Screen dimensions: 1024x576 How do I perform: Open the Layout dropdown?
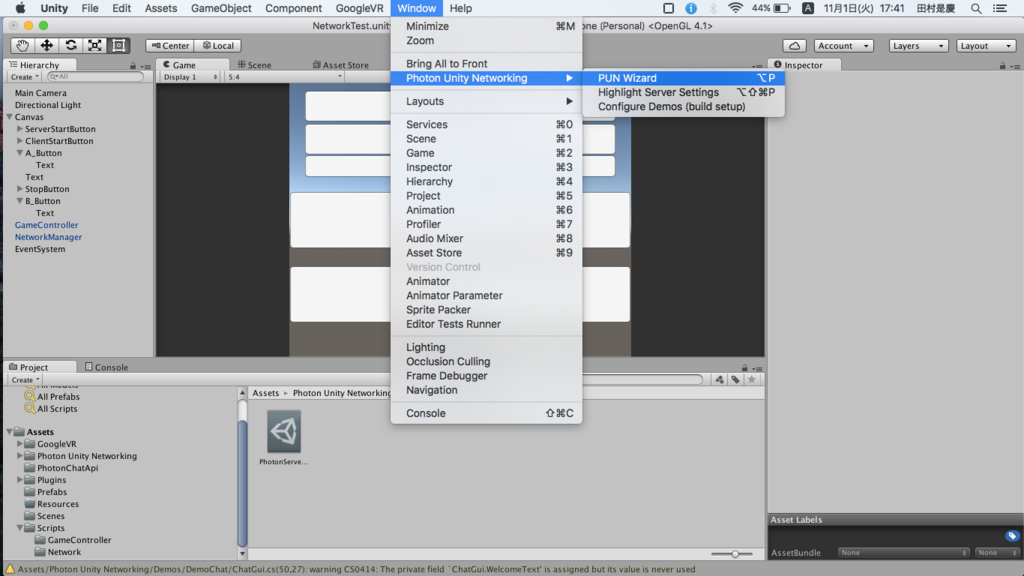tap(986, 46)
